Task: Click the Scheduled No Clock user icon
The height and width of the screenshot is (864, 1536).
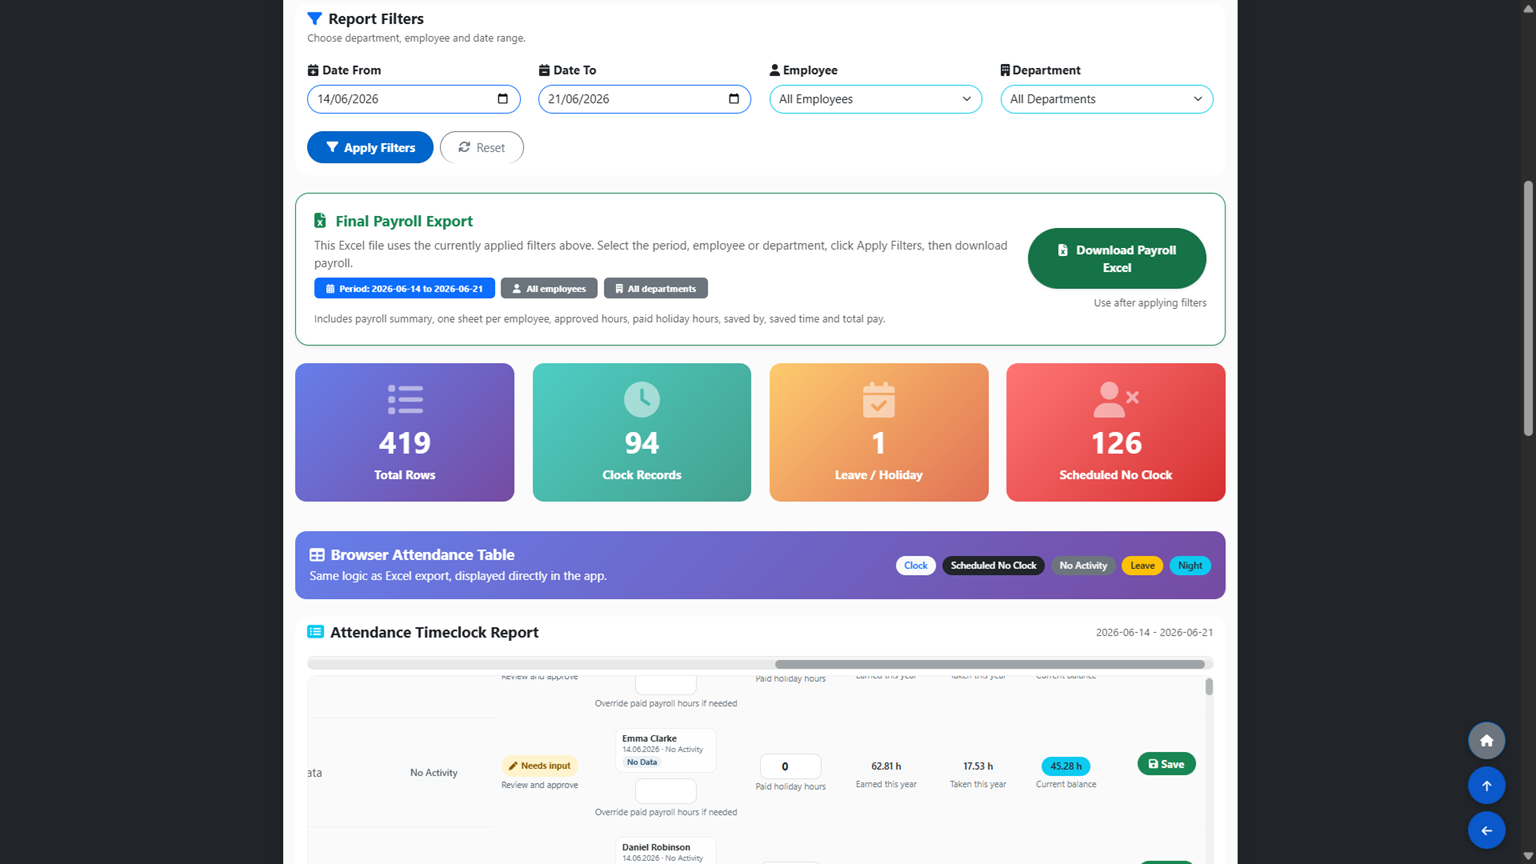Action: 1116,400
